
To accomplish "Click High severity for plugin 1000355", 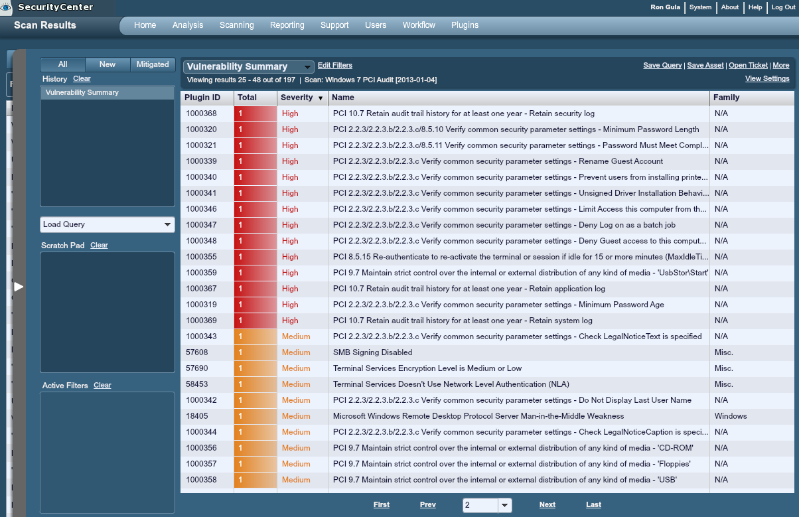I will tap(290, 257).
